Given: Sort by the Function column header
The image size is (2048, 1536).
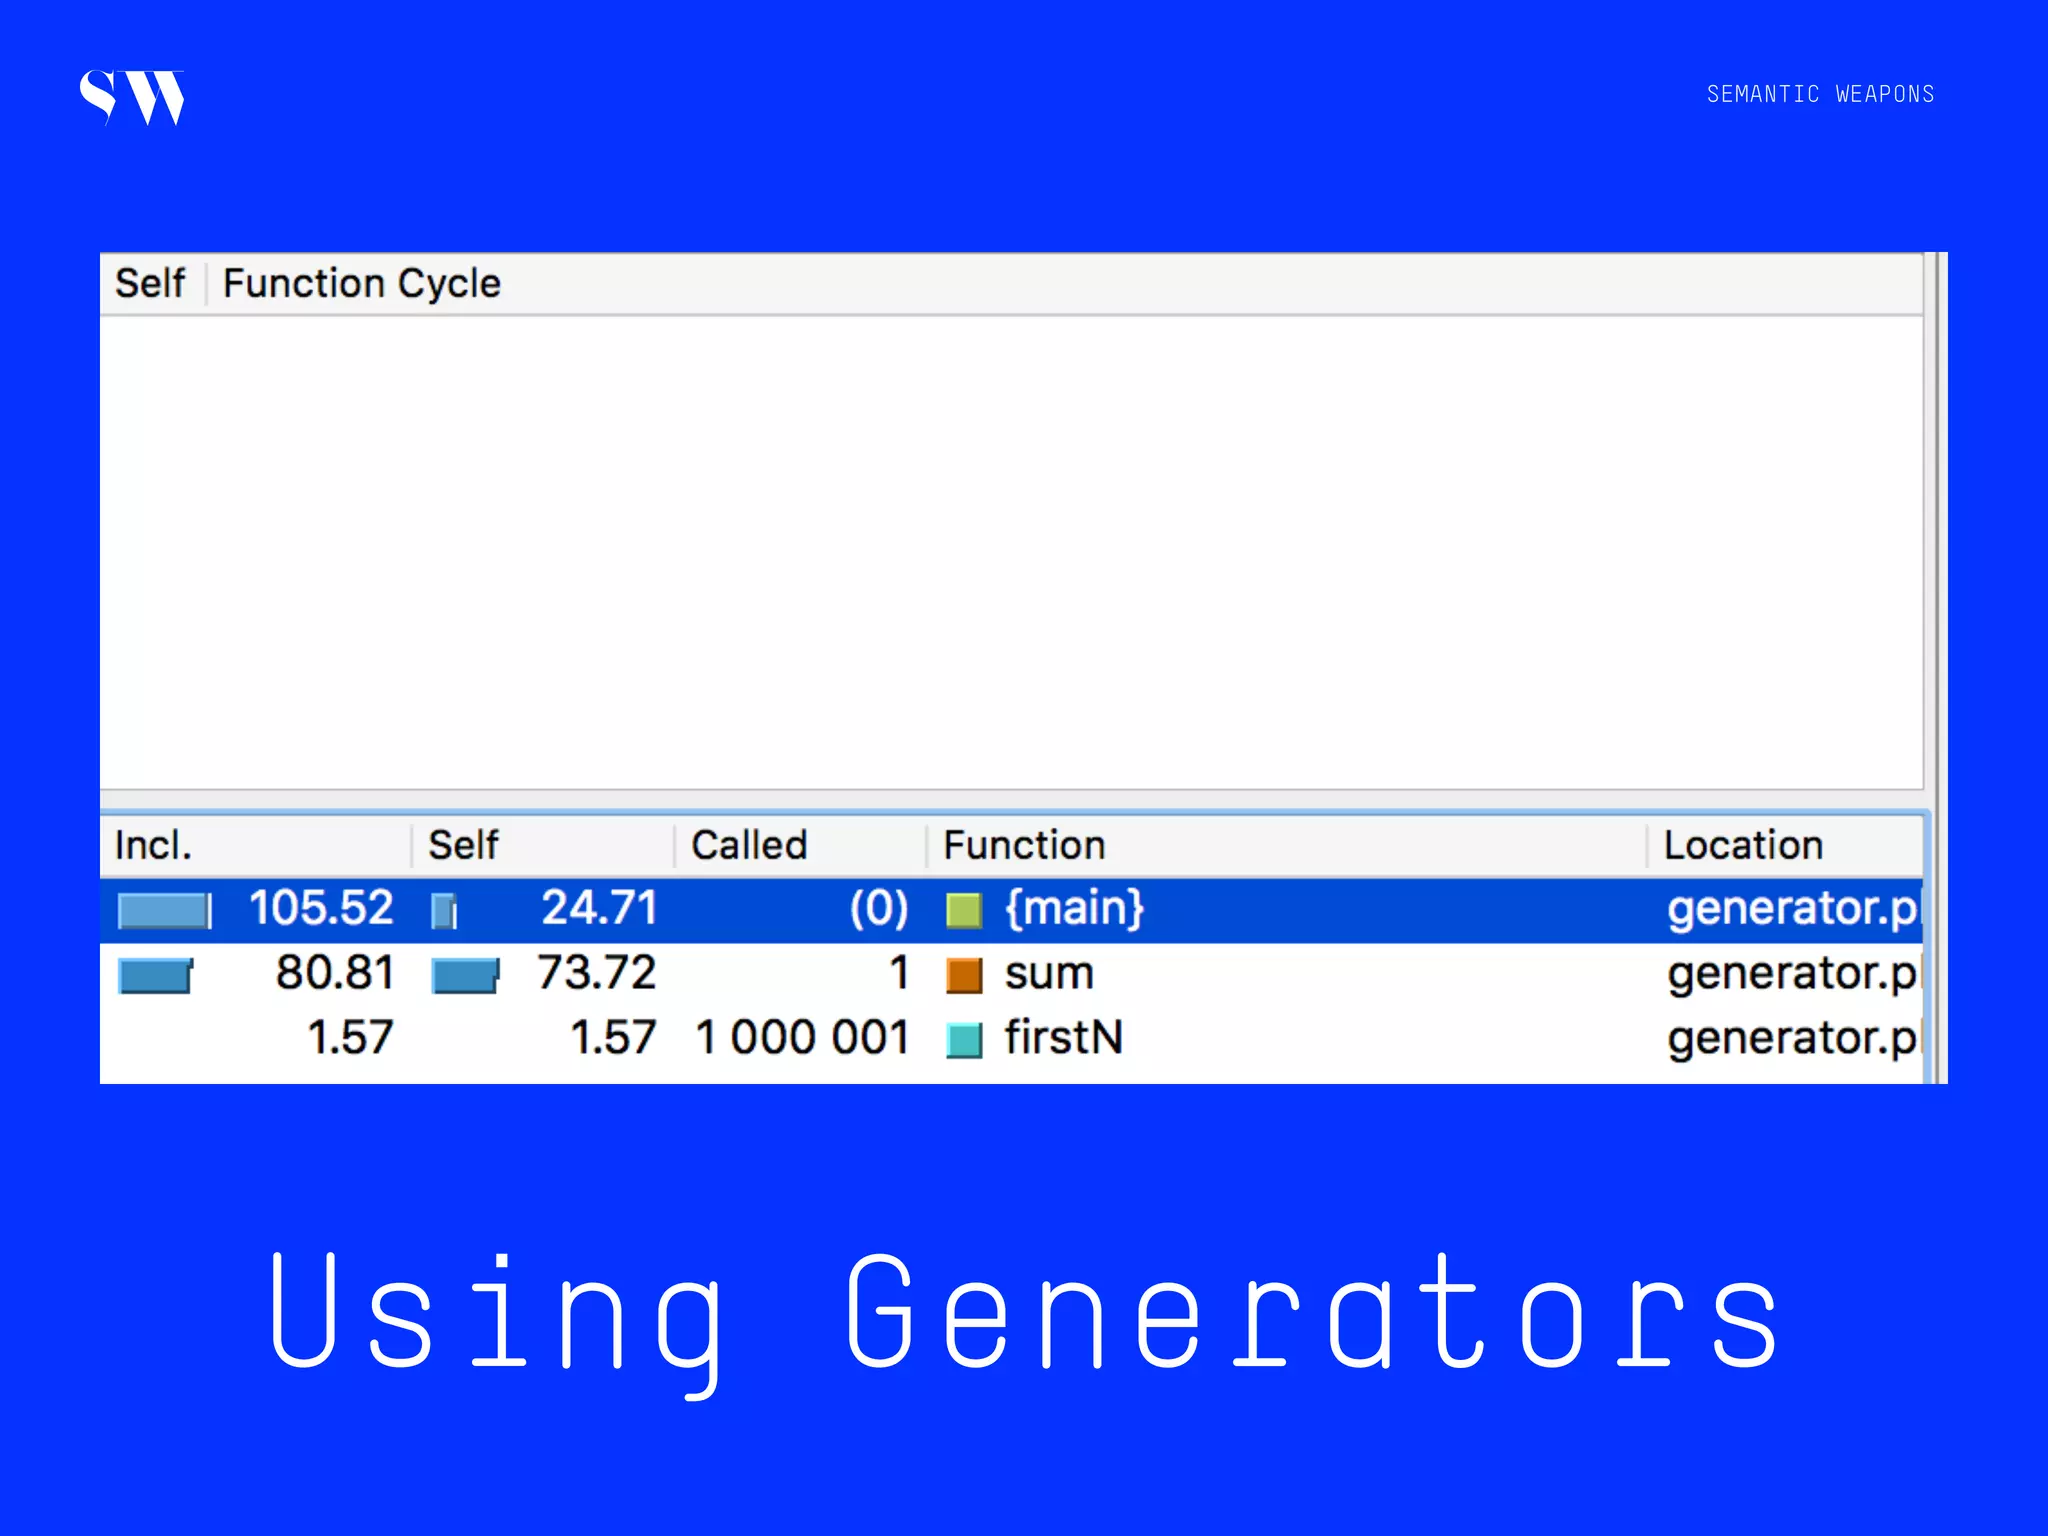Looking at the screenshot, I should click(x=1286, y=845).
